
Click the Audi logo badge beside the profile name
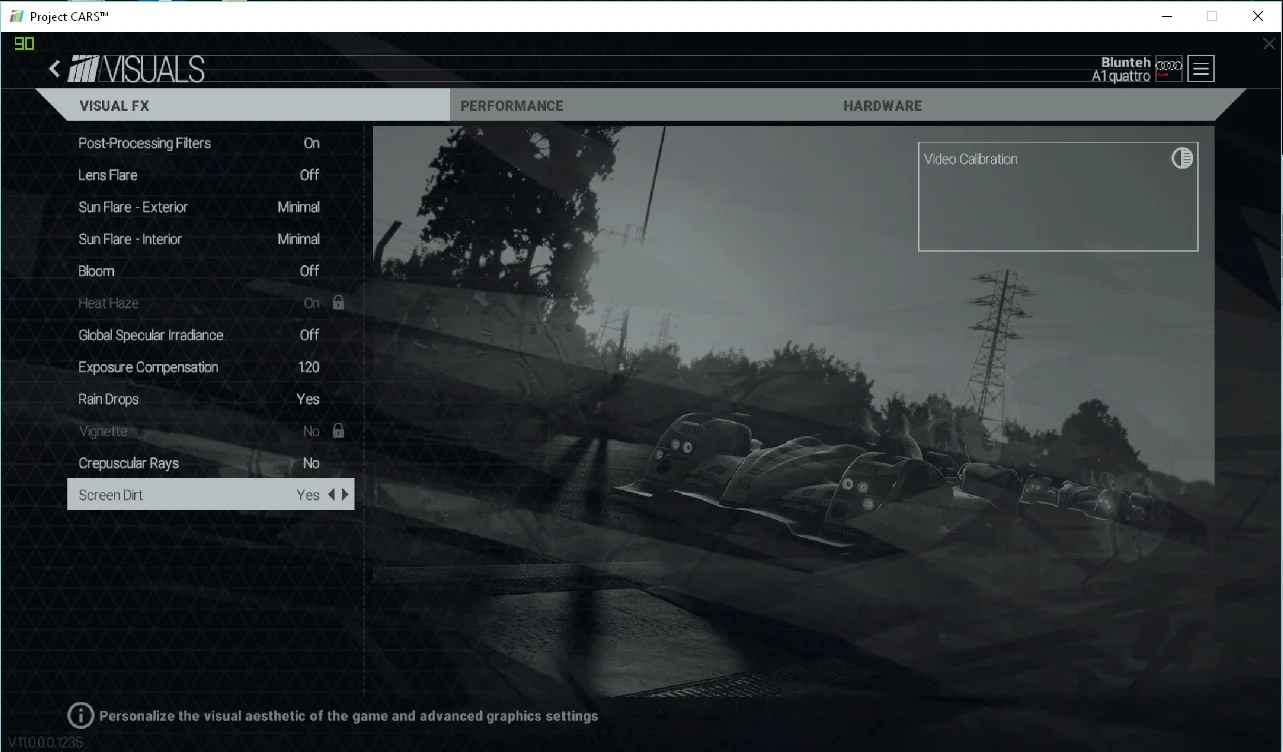[x=1168, y=68]
